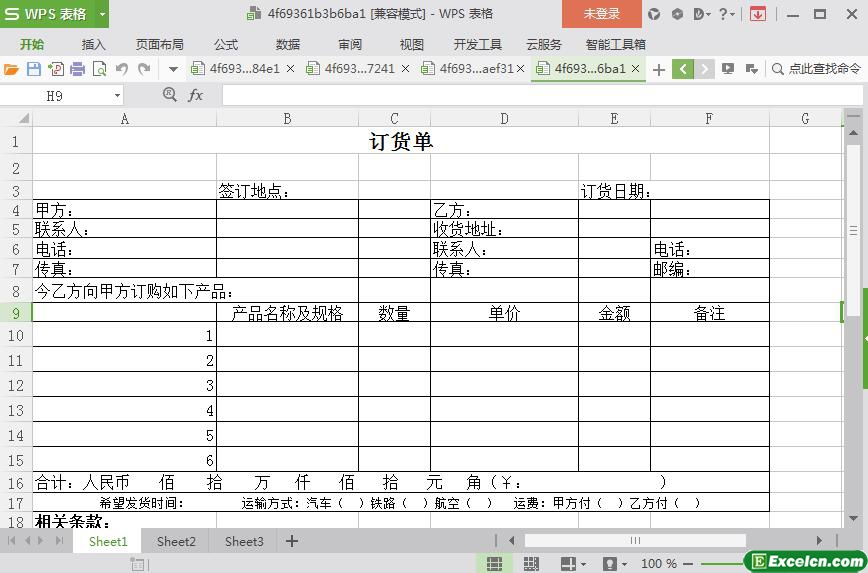Jump to the last sheet with navigation arrow

tap(59, 541)
